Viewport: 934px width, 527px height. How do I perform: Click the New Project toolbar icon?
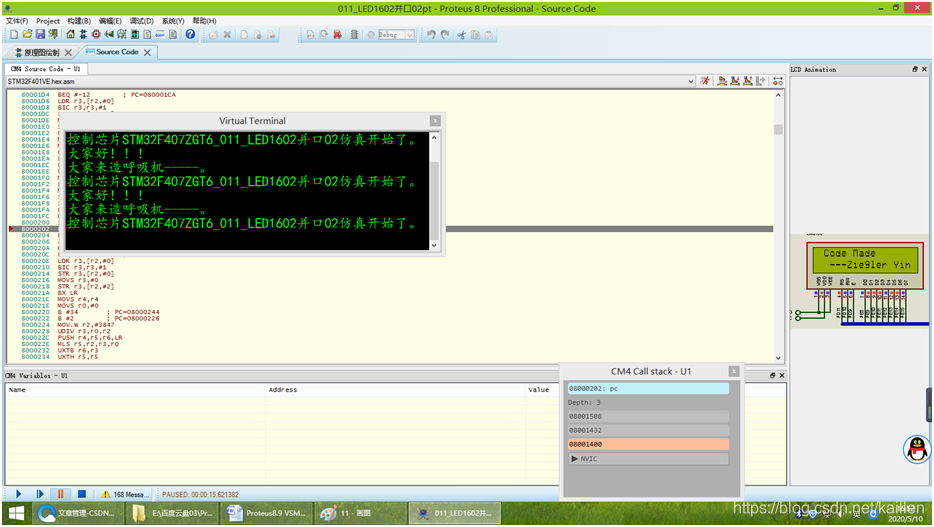pos(14,35)
